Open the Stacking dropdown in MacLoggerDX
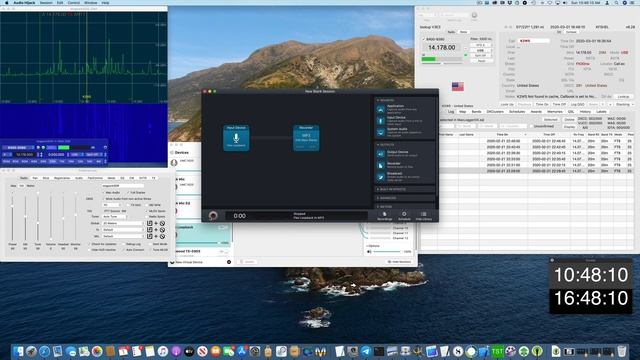The image size is (640, 360). [x=624, y=104]
